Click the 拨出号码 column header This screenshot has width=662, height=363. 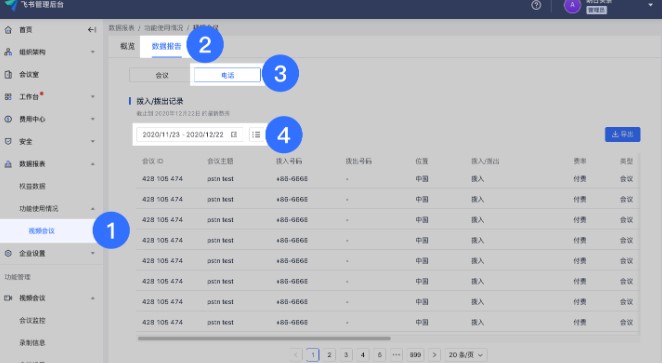pos(358,161)
